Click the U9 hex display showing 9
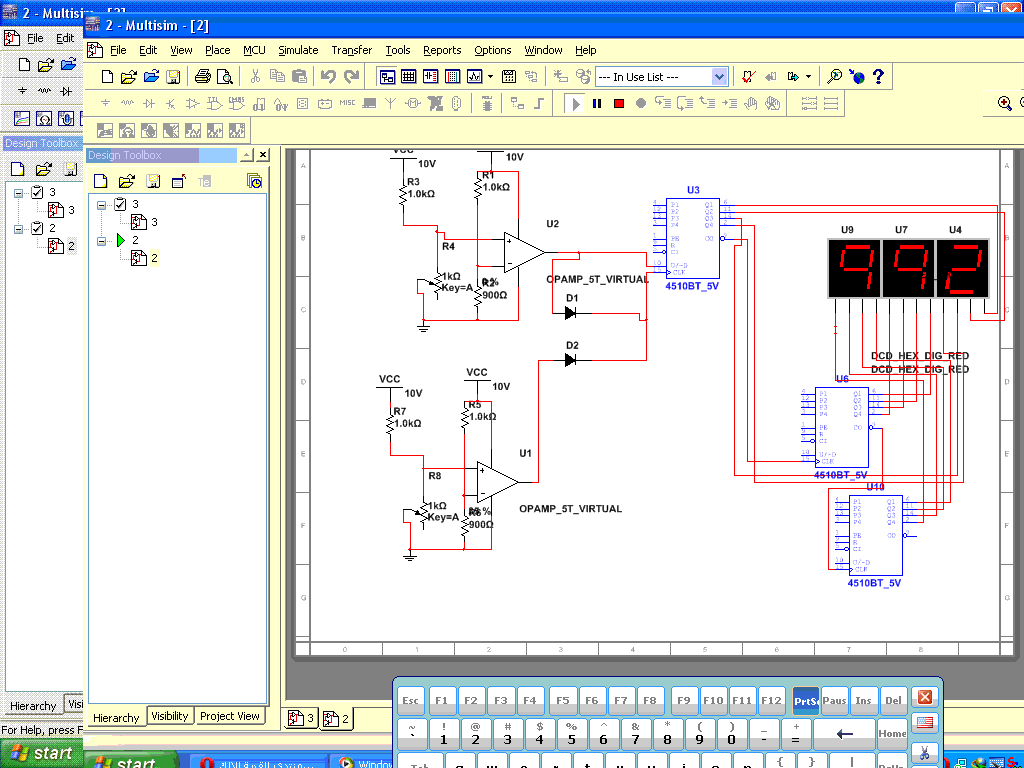Screen dimensions: 1024x768 tap(854, 269)
